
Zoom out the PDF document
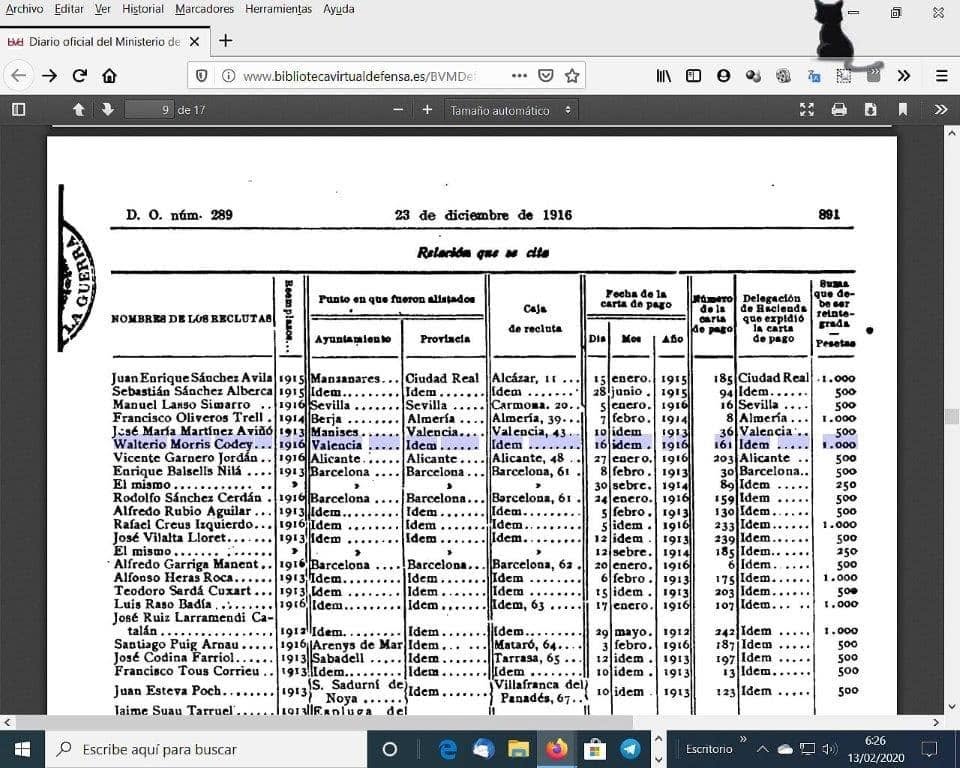[398, 110]
